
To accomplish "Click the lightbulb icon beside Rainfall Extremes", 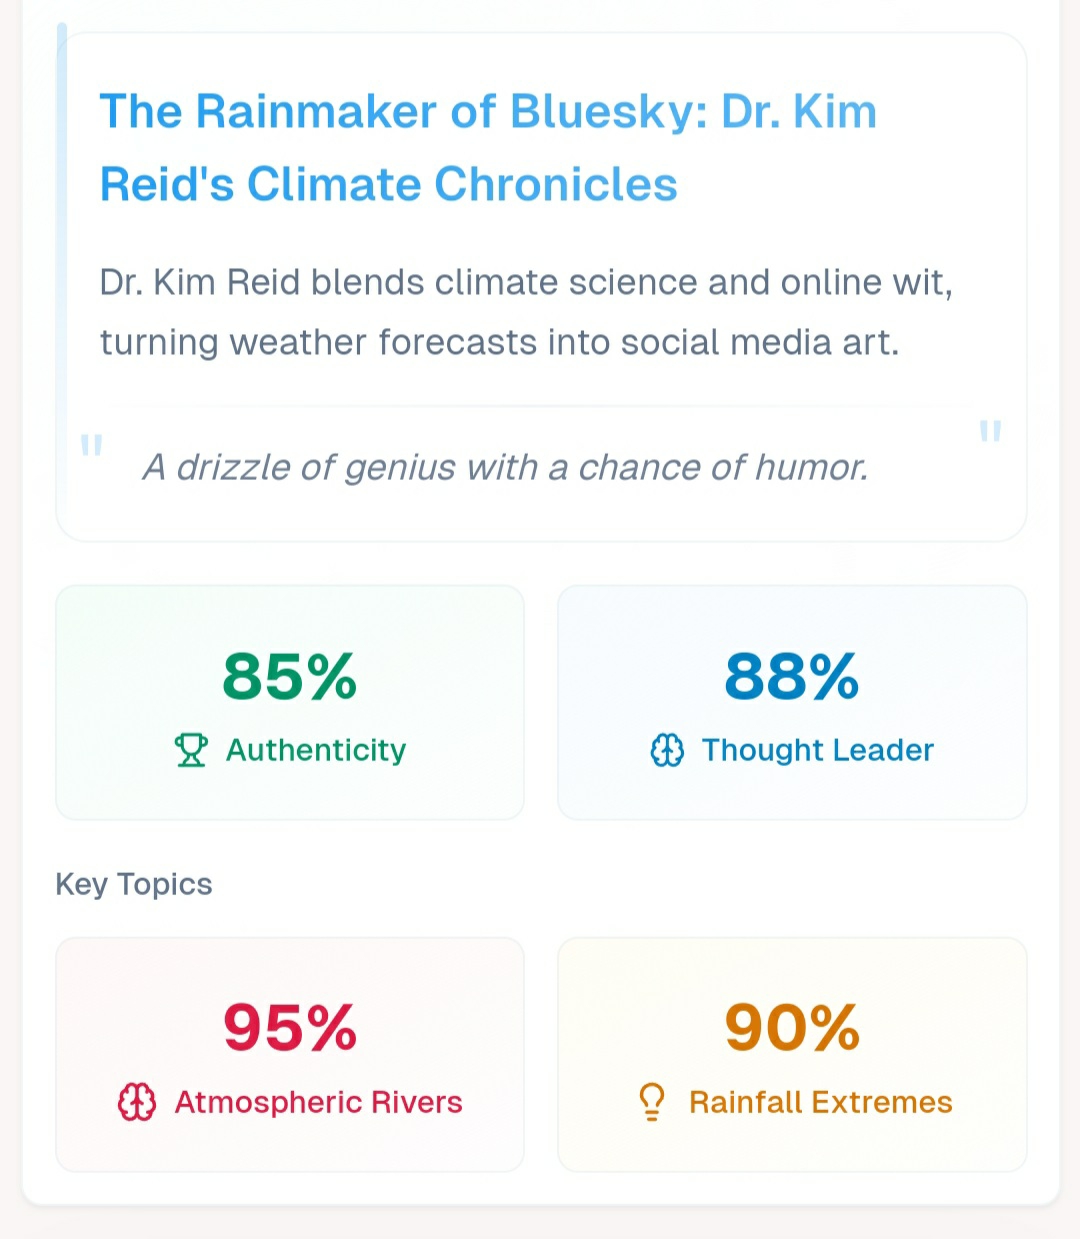I will click(651, 1102).
